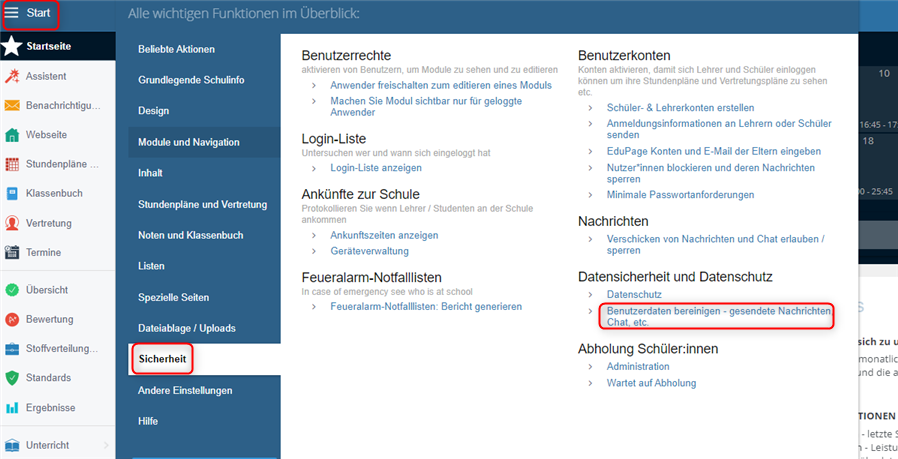Viewport: 898px width, 459px height.
Task: Open the Standards shield icon
Action: coord(12,378)
